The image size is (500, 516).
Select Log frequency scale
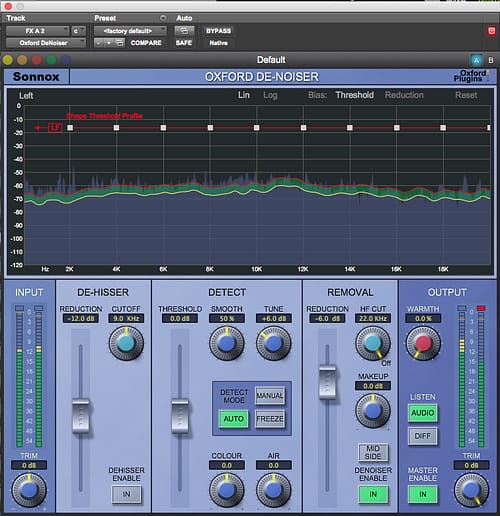tap(270, 95)
